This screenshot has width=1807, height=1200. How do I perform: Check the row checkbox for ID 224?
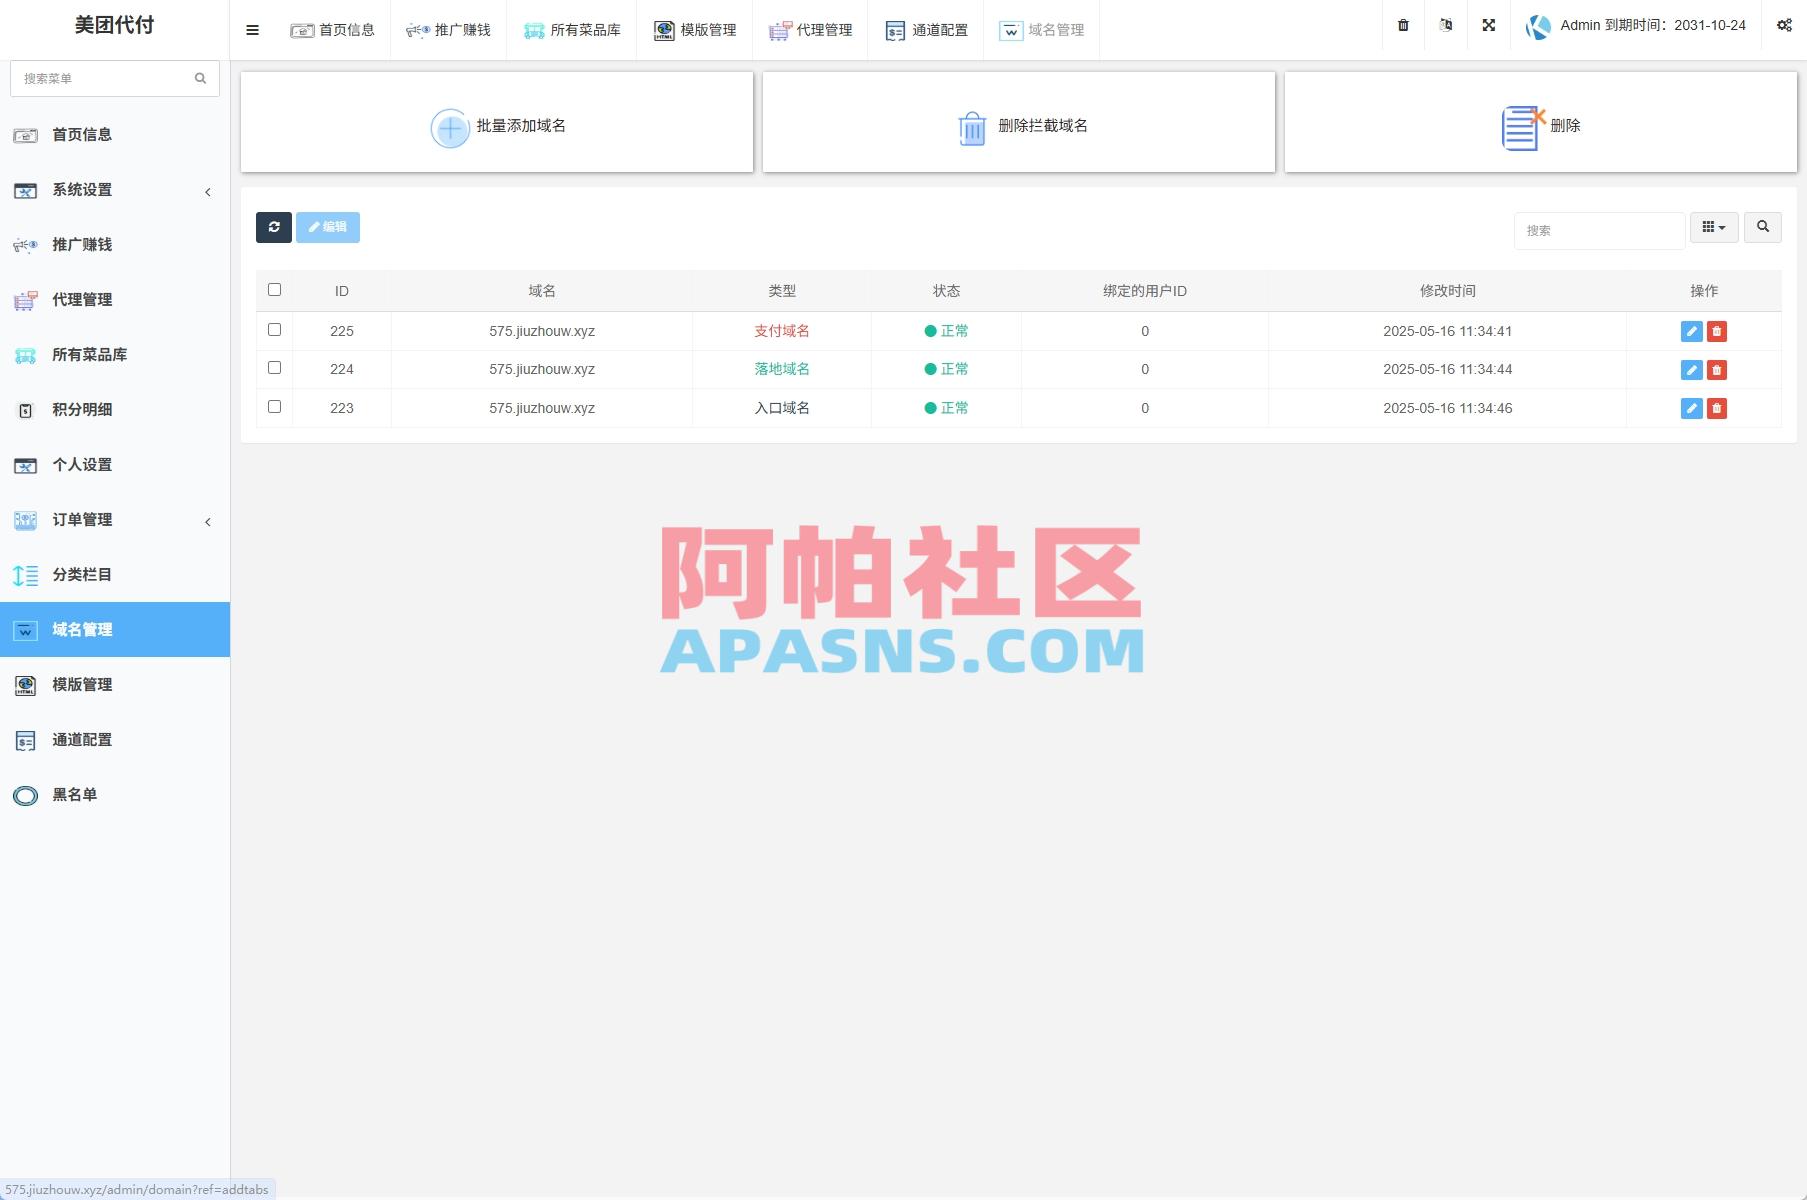[x=274, y=367]
